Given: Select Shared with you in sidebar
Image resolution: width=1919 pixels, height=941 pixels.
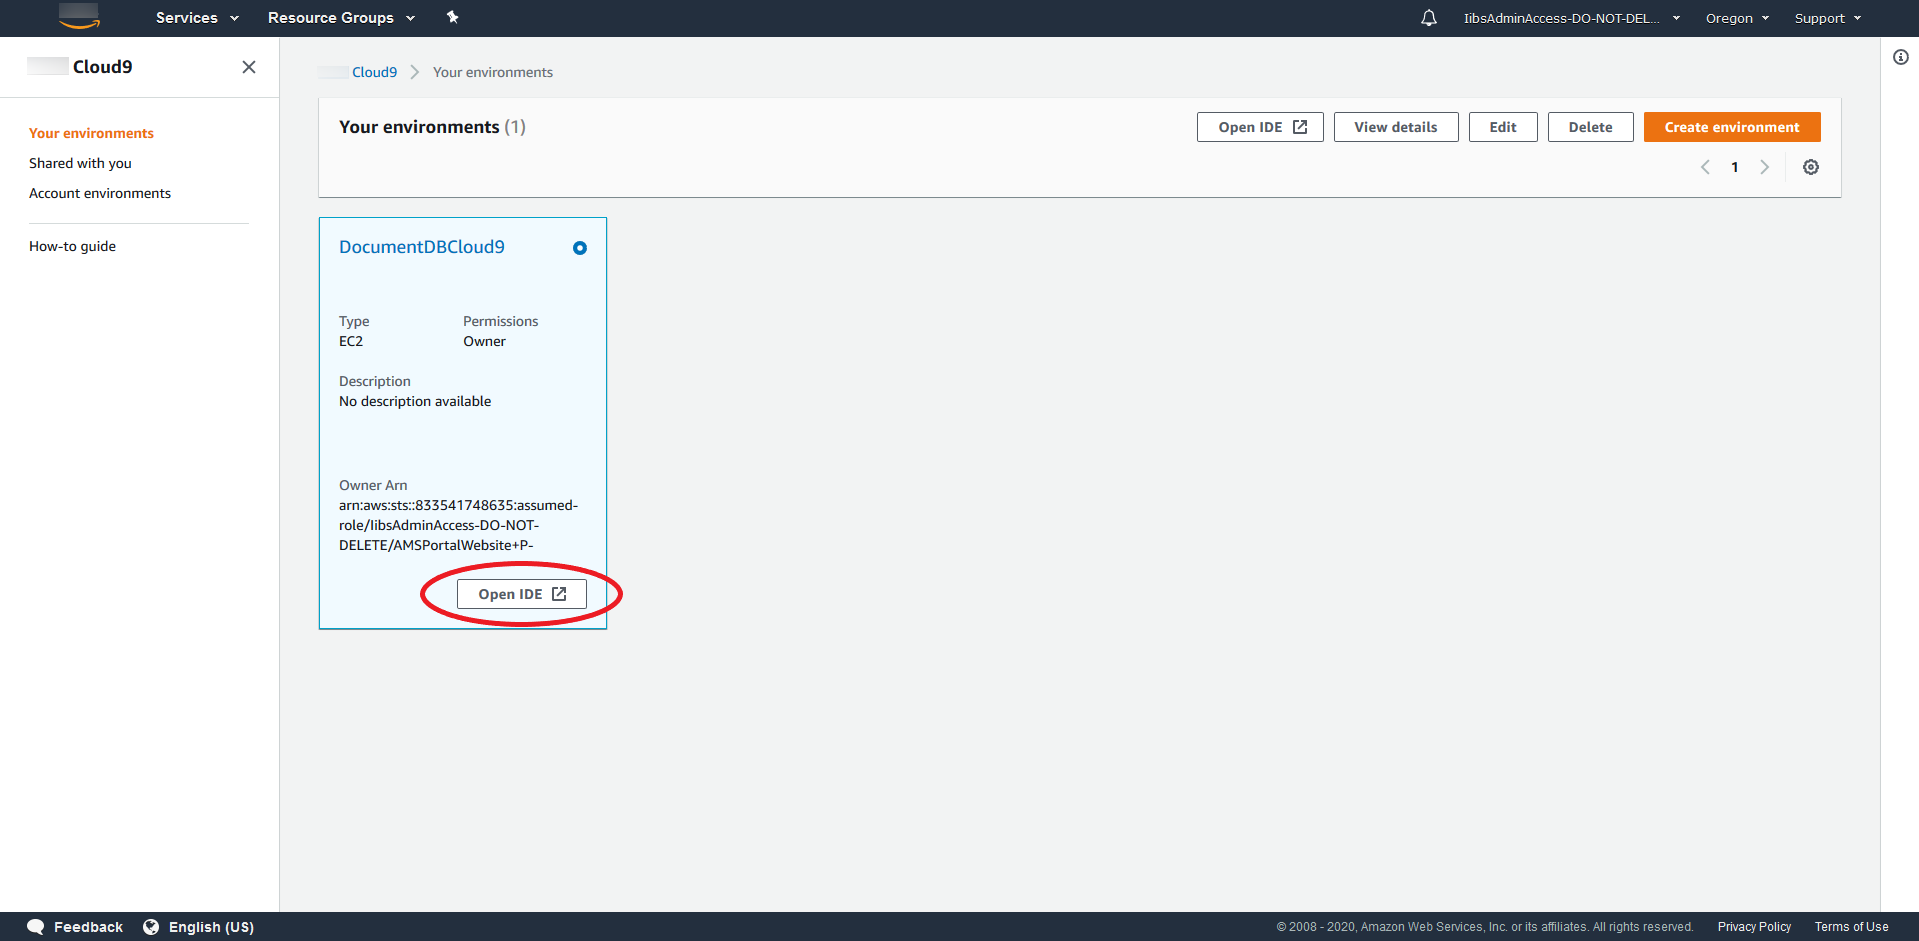Looking at the screenshot, I should pyautogui.click(x=80, y=163).
